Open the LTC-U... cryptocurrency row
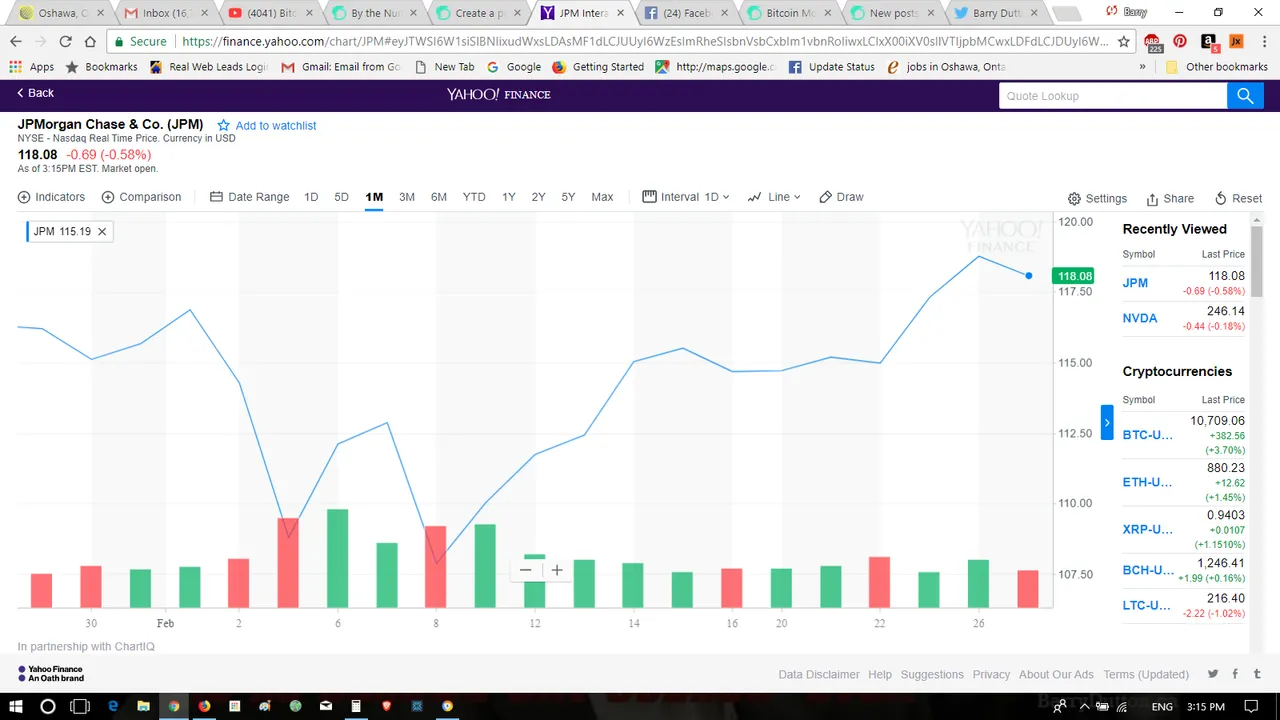Screen dimensions: 1280x720 point(1184,605)
